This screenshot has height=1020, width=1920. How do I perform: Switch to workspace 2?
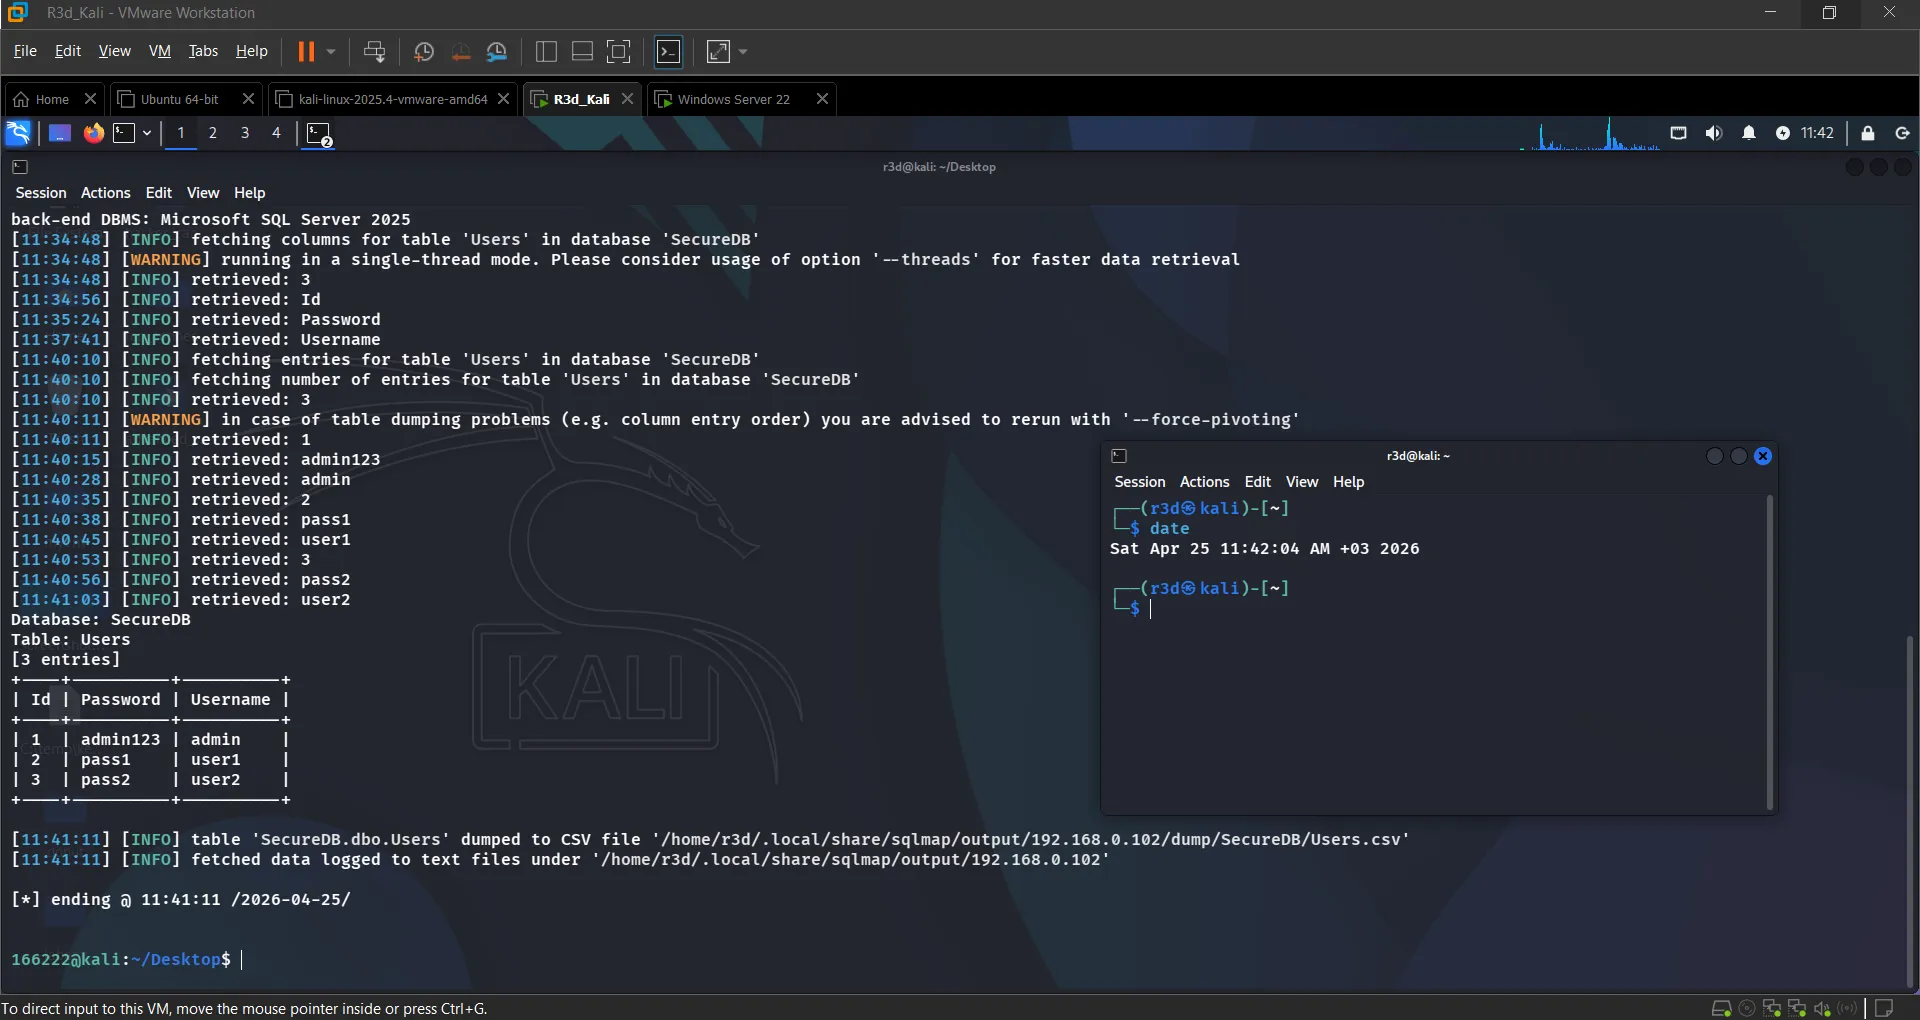pos(213,133)
